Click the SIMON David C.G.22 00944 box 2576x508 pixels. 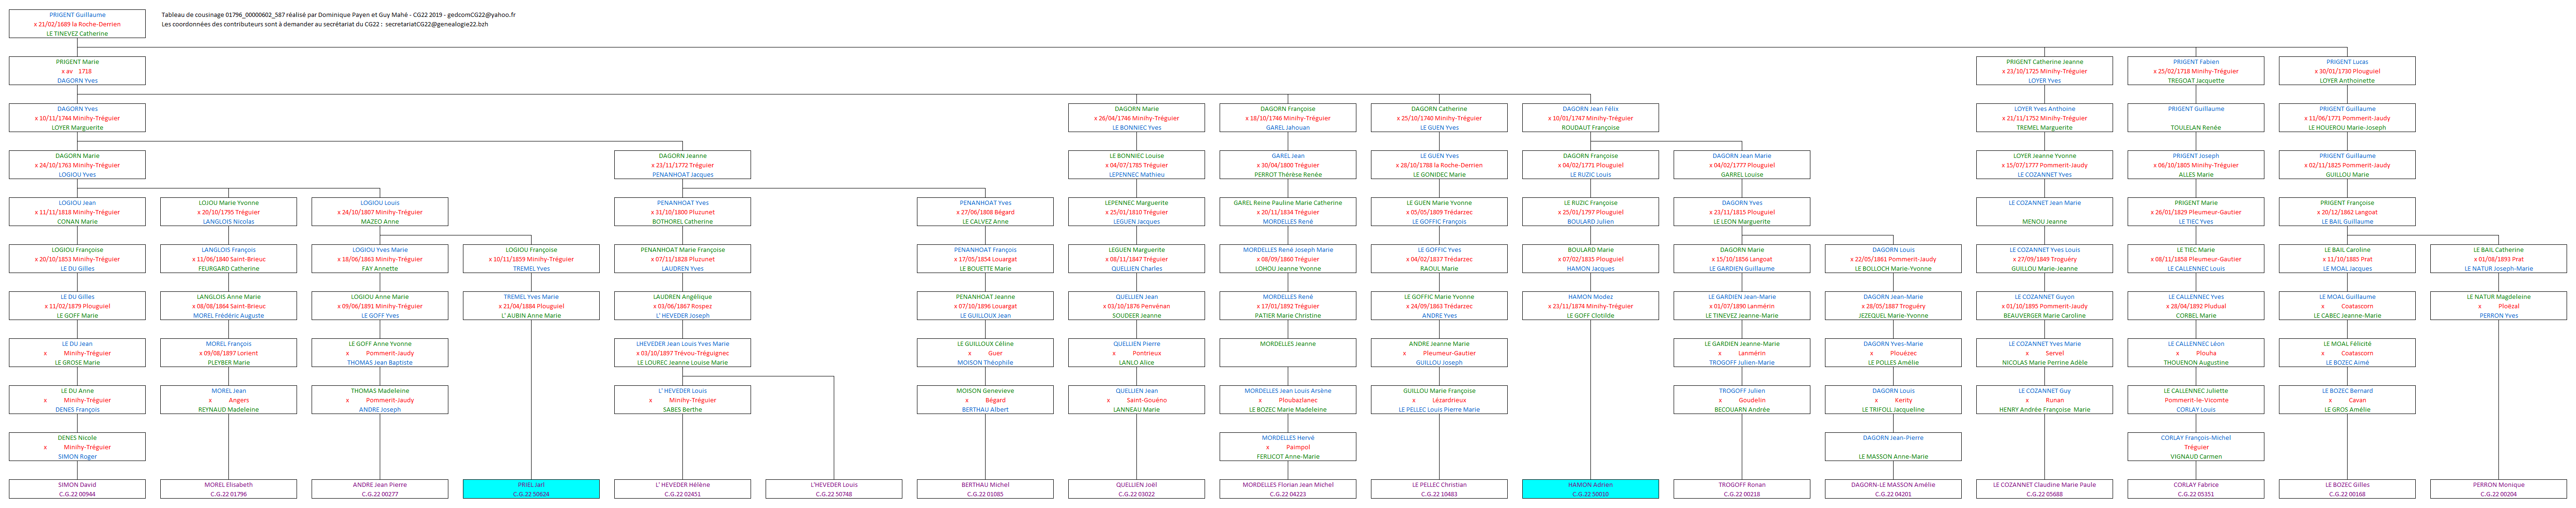[x=77, y=489]
